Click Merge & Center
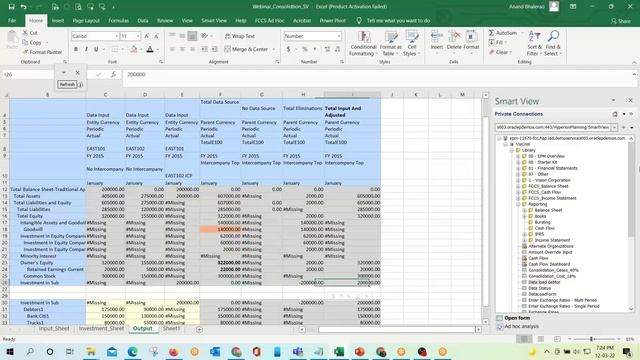 [x=246, y=49]
